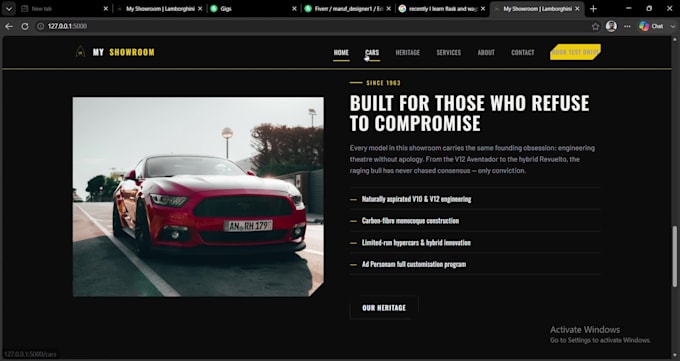Open the CARS navigation link
The height and width of the screenshot is (361, 680).
click(372, 53)
